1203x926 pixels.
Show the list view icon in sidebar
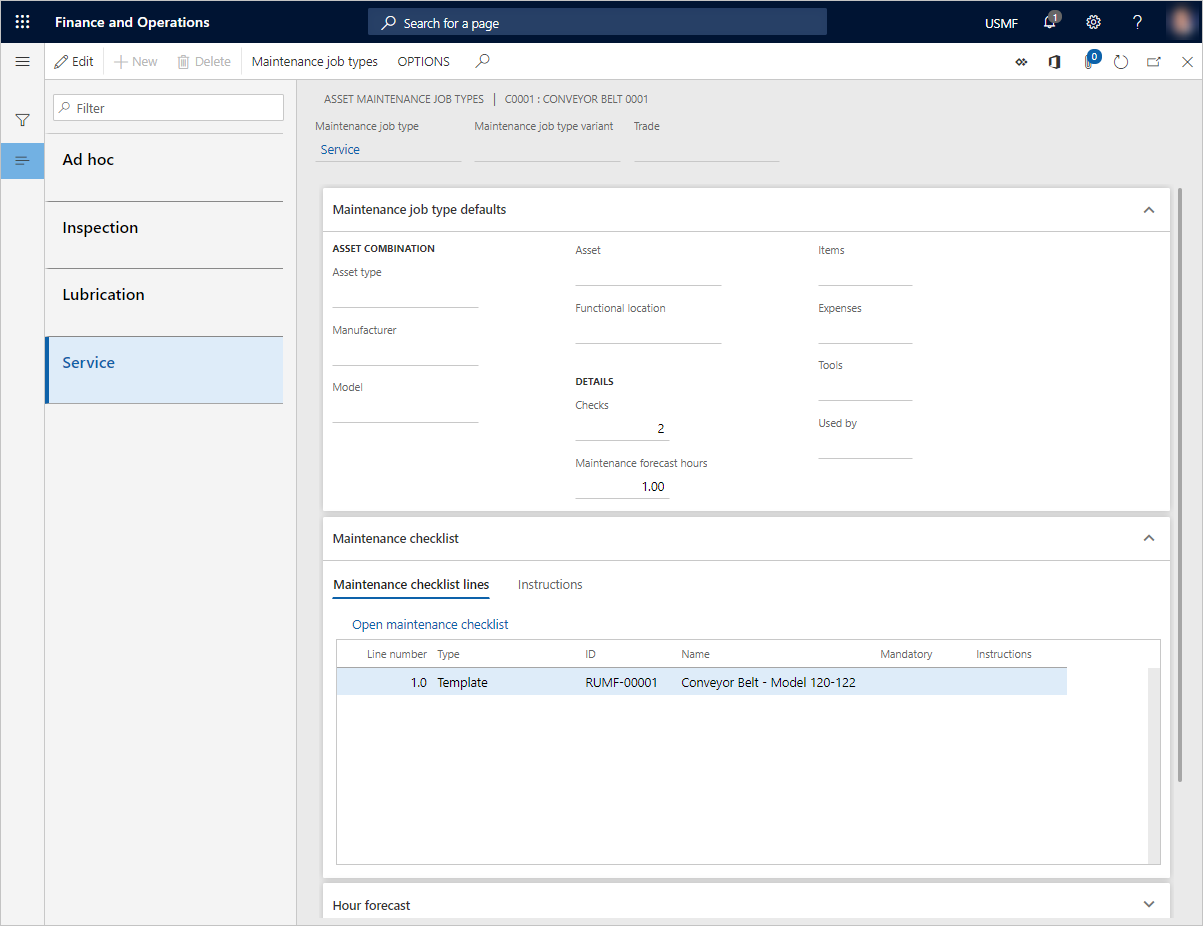[22, 161]
